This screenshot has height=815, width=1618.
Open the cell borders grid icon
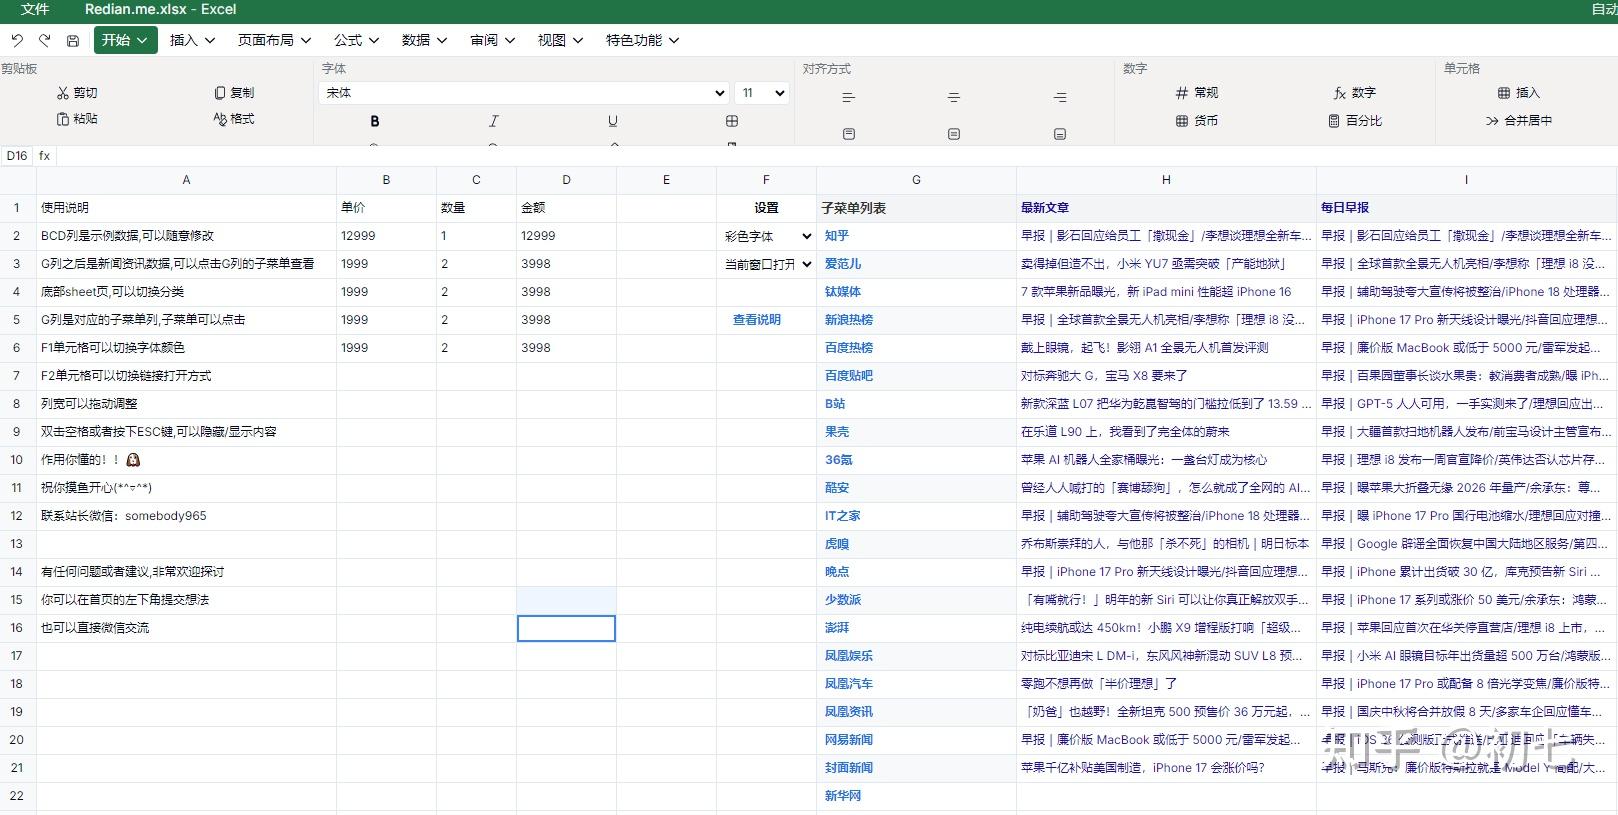[732, 121]
